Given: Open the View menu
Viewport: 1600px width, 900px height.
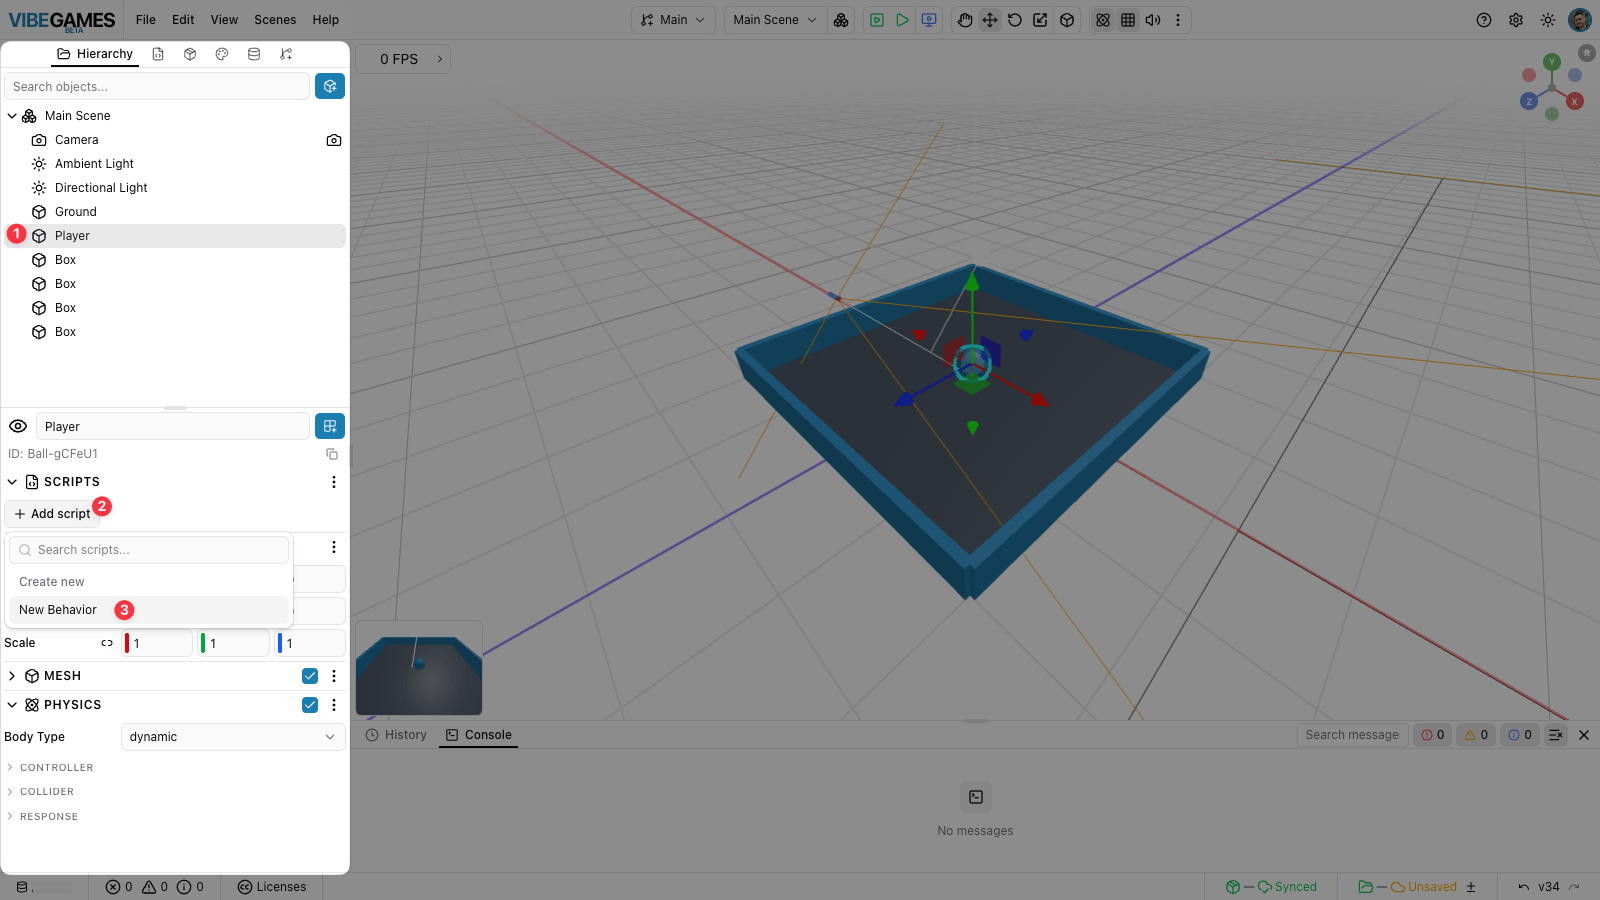Looking at the screenshot, I should pyautogui.click(x=224, y=20).
